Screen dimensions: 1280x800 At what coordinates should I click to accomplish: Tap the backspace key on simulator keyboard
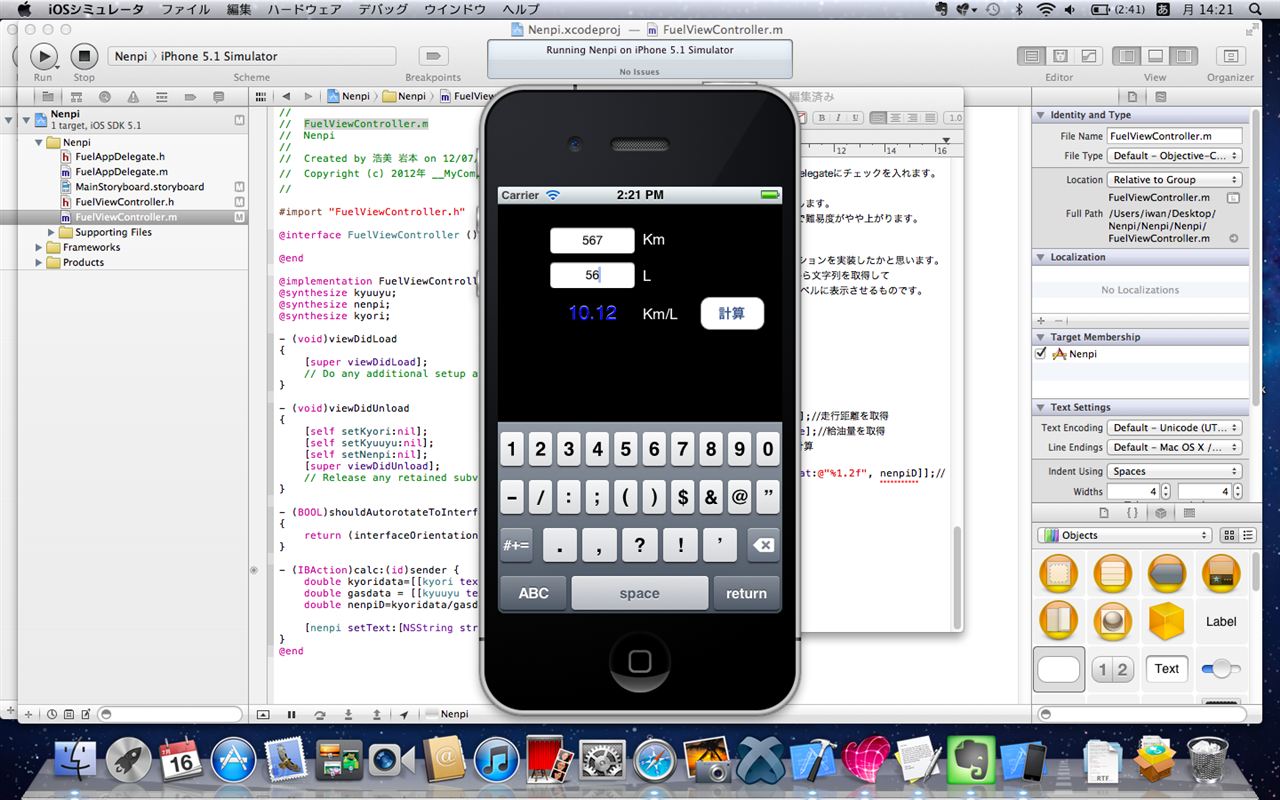coord(763,545)
